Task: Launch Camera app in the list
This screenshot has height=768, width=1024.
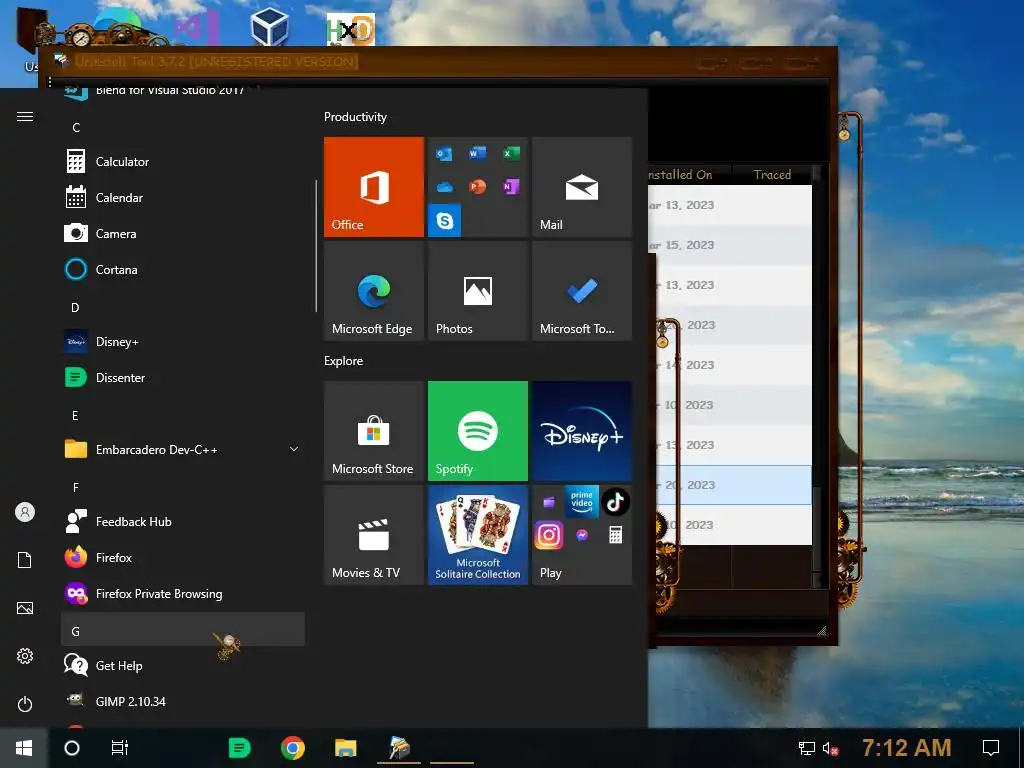Action: [183, 233]
